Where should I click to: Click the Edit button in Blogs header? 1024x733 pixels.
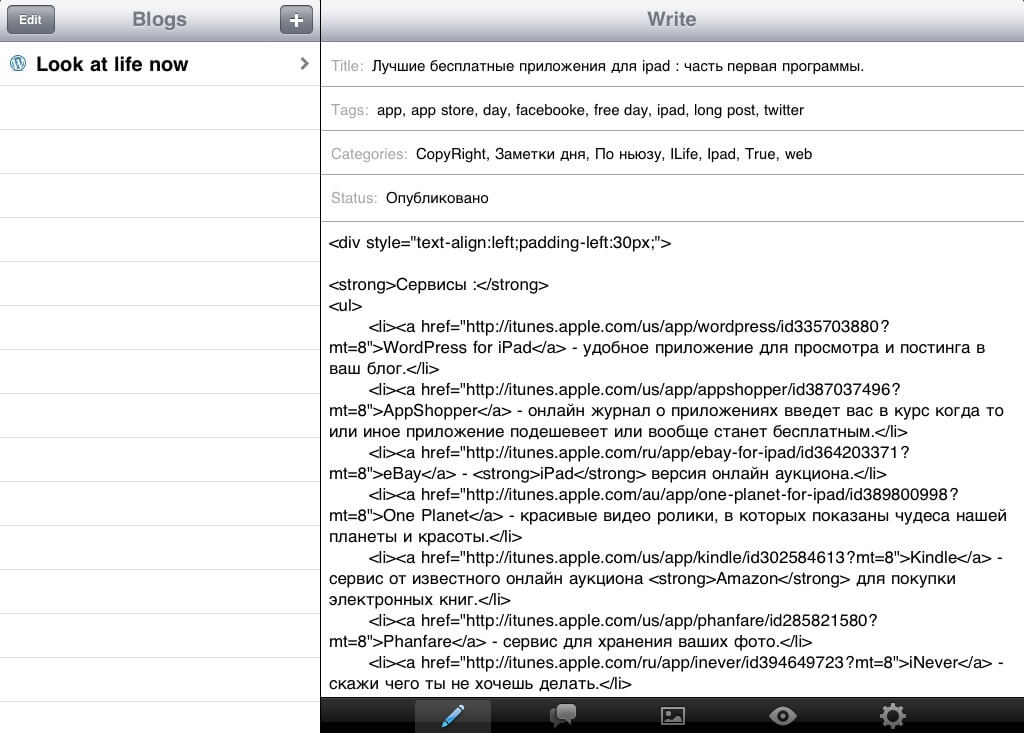pyautogui.click(x=31, y=20)
